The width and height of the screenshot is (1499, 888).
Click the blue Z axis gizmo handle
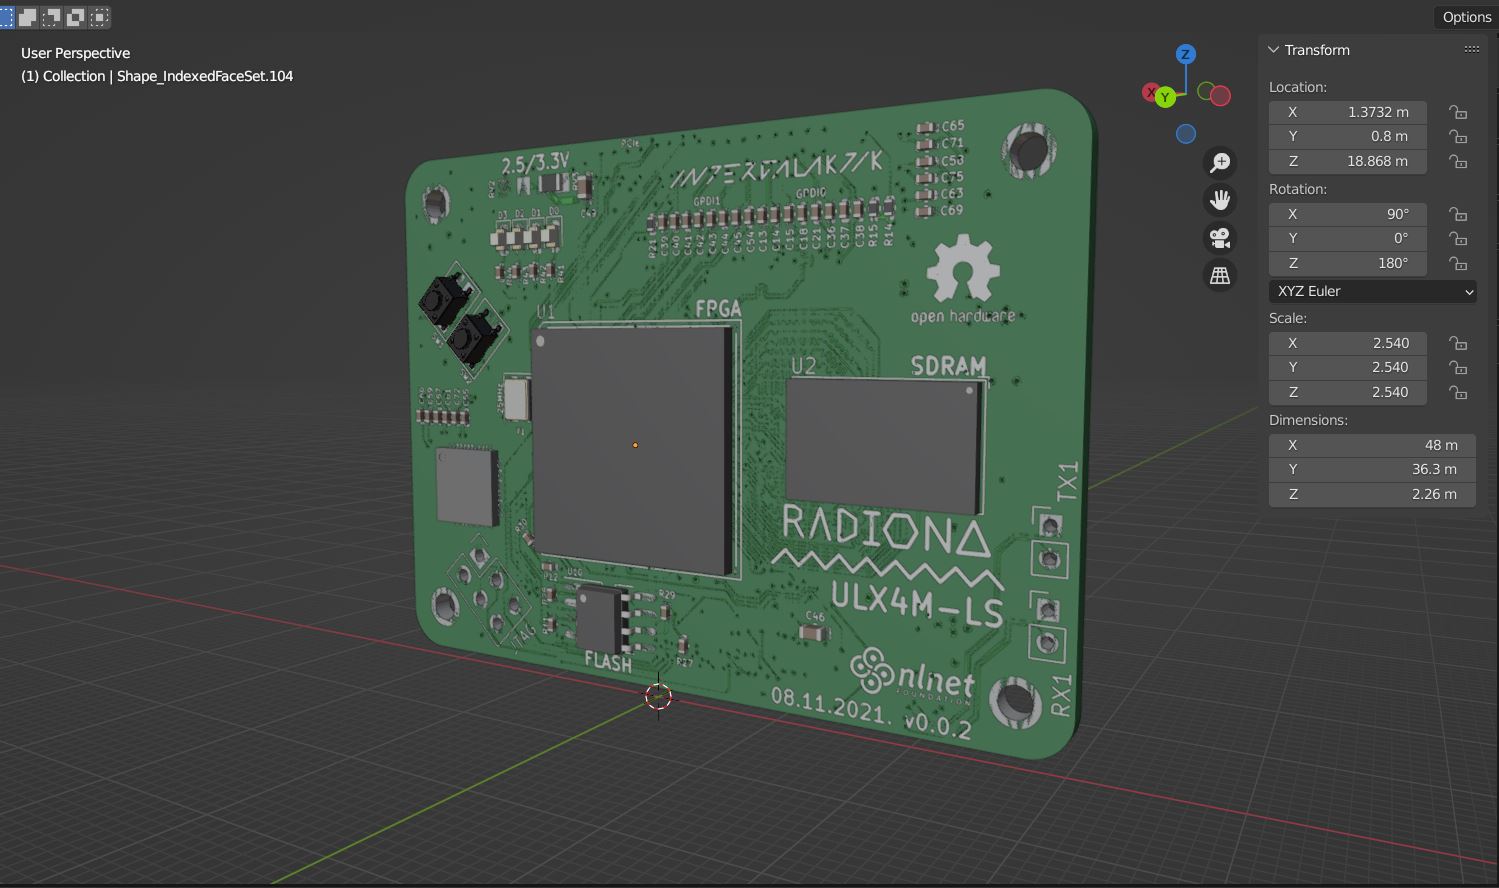1186,54
